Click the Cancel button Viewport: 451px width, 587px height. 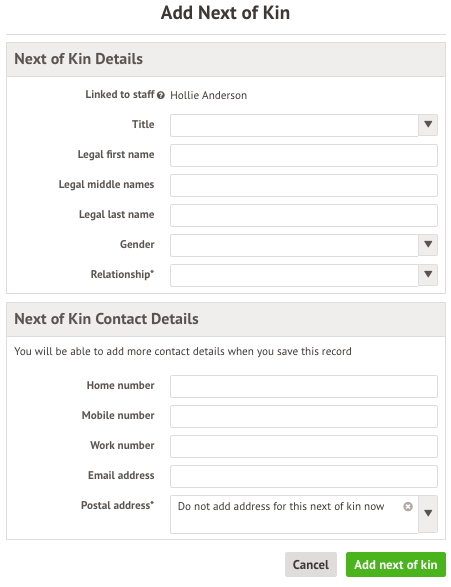(x=311, y=565)
